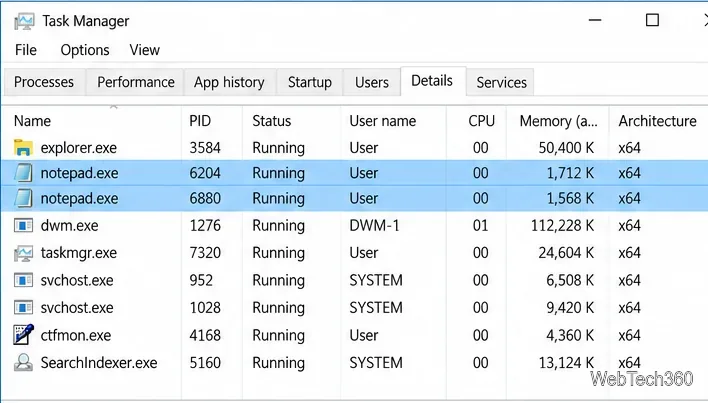This screenshot has width=708, height=403.
Task: Click memory value 24,604 K
Action: click(566, 253)
